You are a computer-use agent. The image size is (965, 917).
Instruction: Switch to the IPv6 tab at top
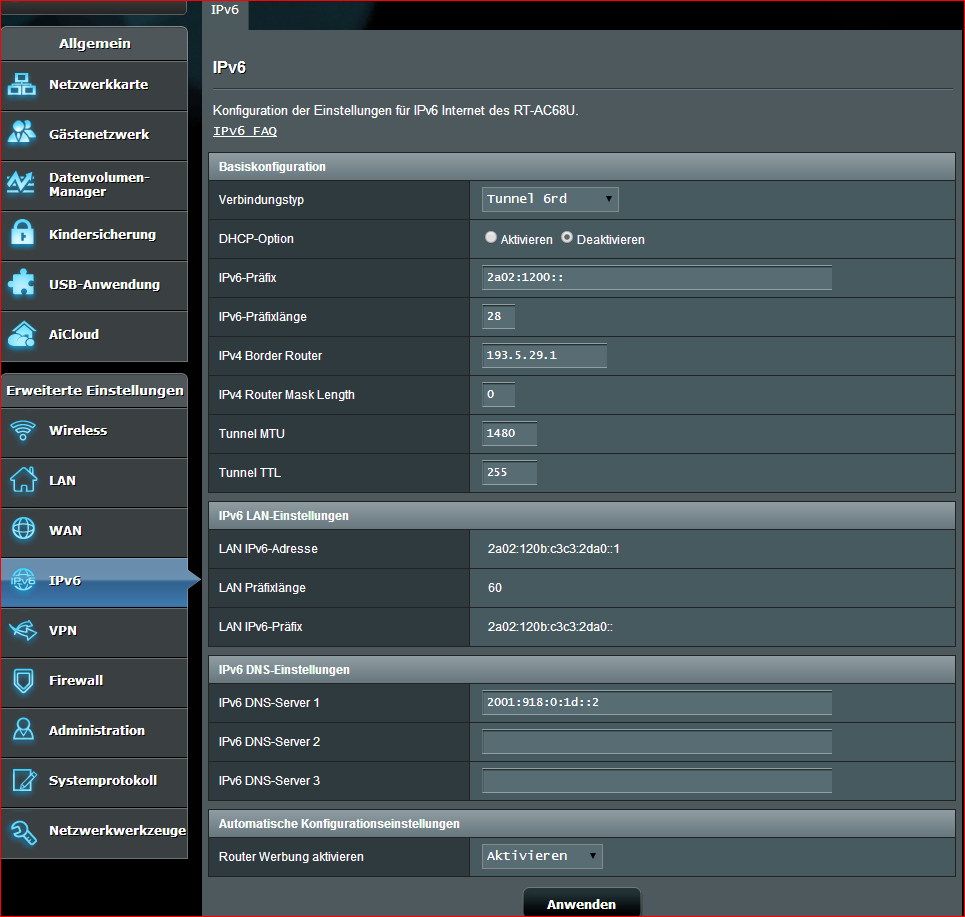(x=226, y=10)
